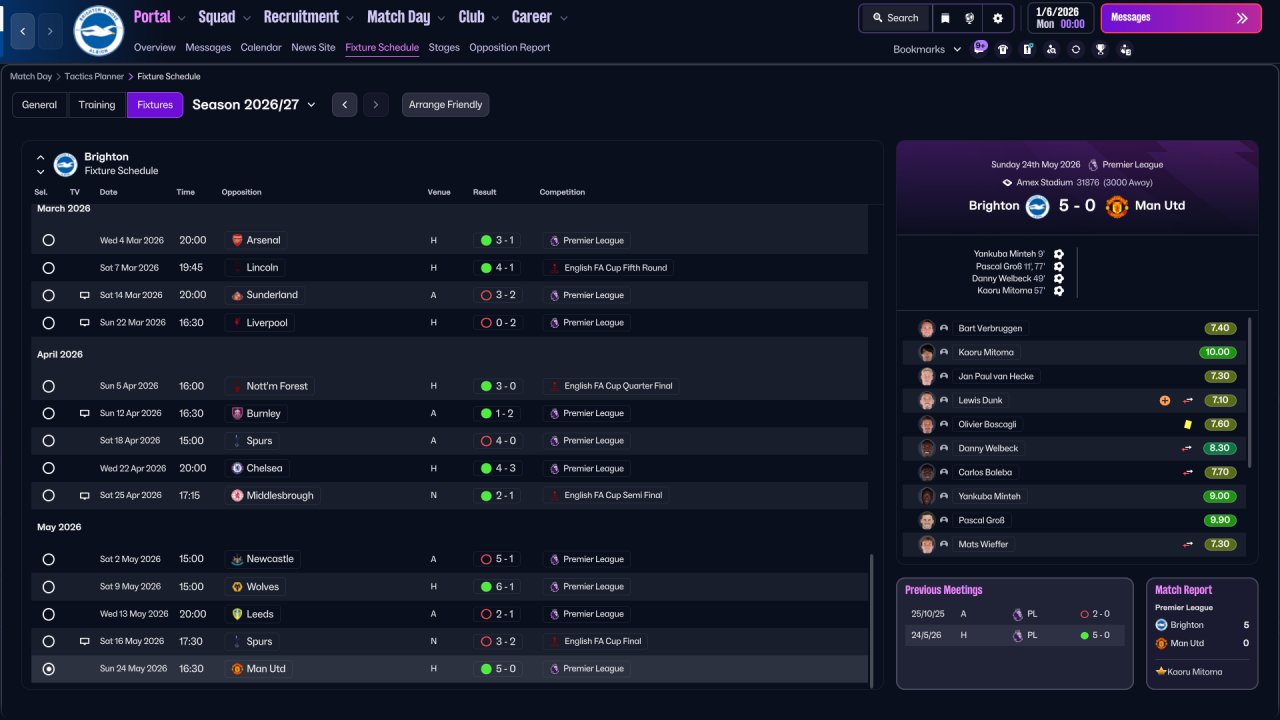The height and width of the screenshot is (720, 1280).
Task: Click the date and time display 1/6/2026
Action: pos(1059,18)
